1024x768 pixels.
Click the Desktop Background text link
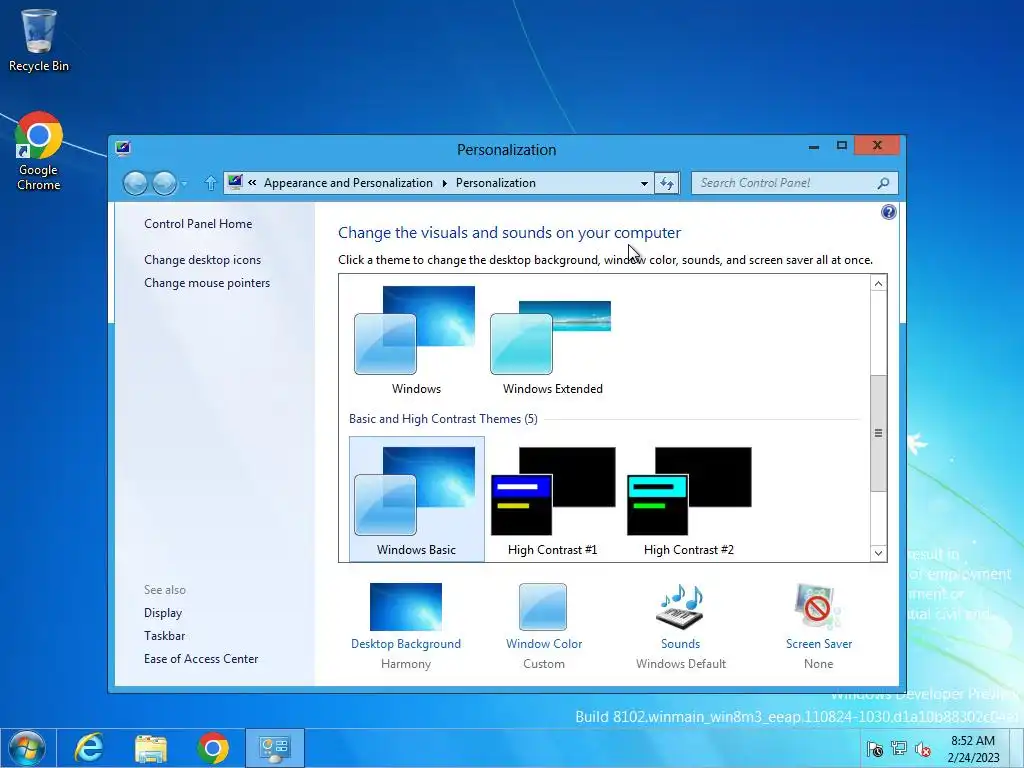pos(406,643)
